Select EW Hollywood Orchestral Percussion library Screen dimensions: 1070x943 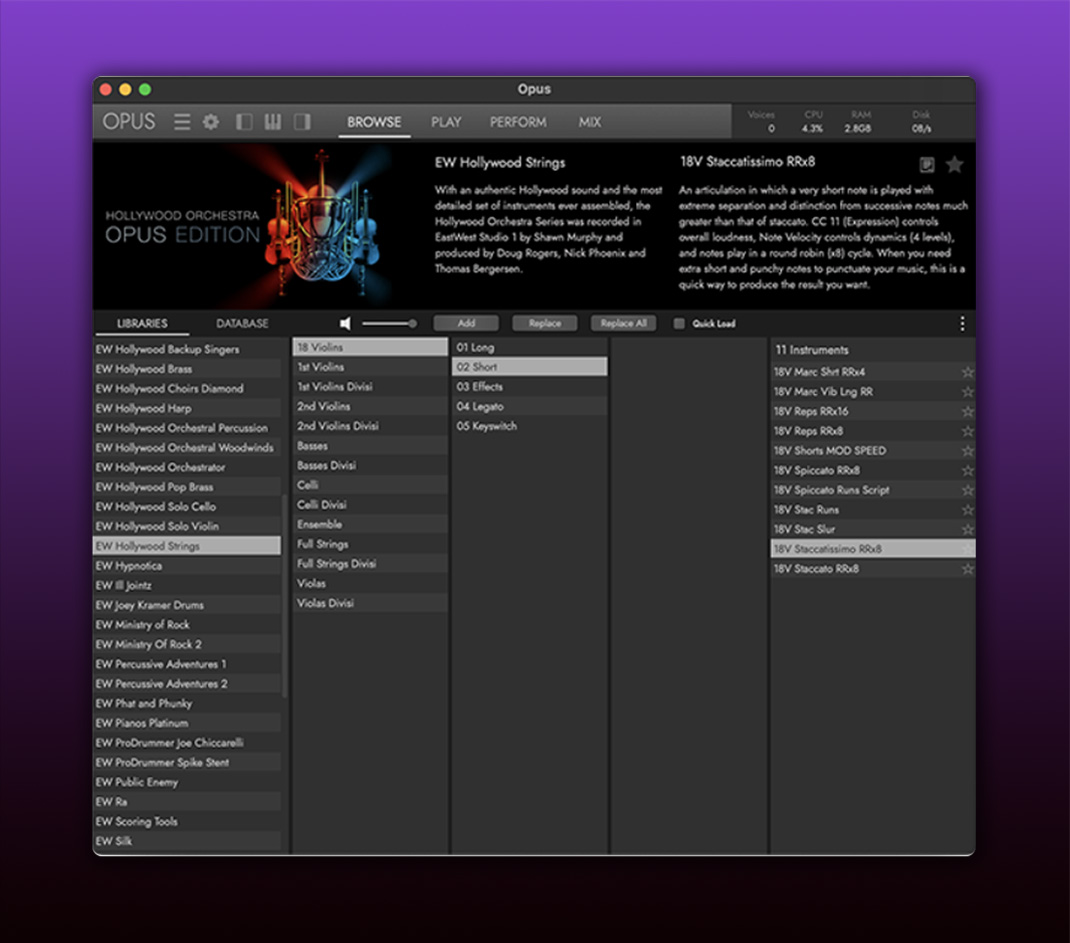pos(187,429)
